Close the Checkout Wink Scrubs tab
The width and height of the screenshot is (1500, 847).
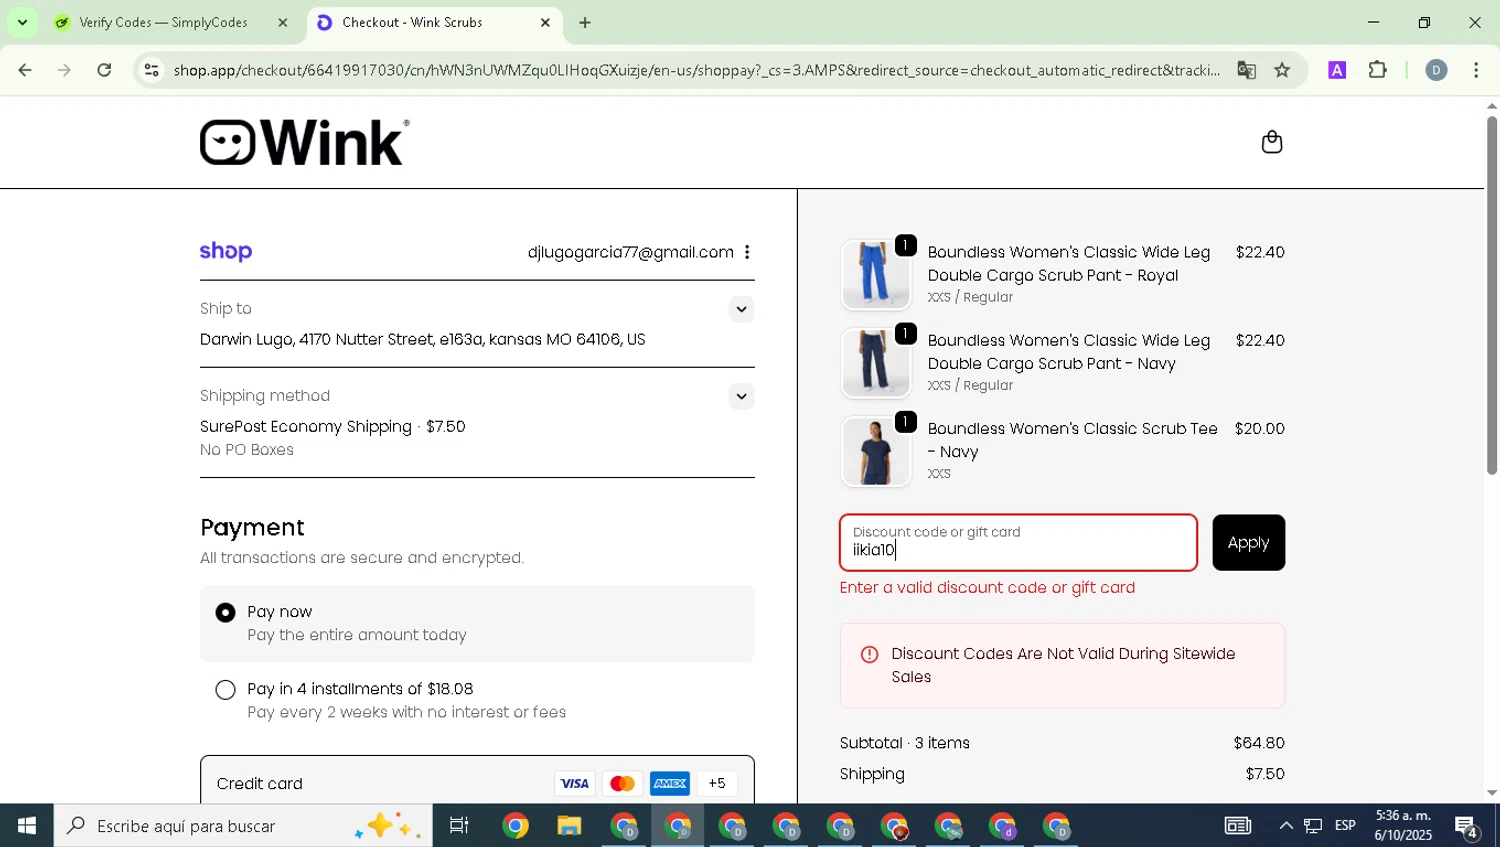click(545, 22)
